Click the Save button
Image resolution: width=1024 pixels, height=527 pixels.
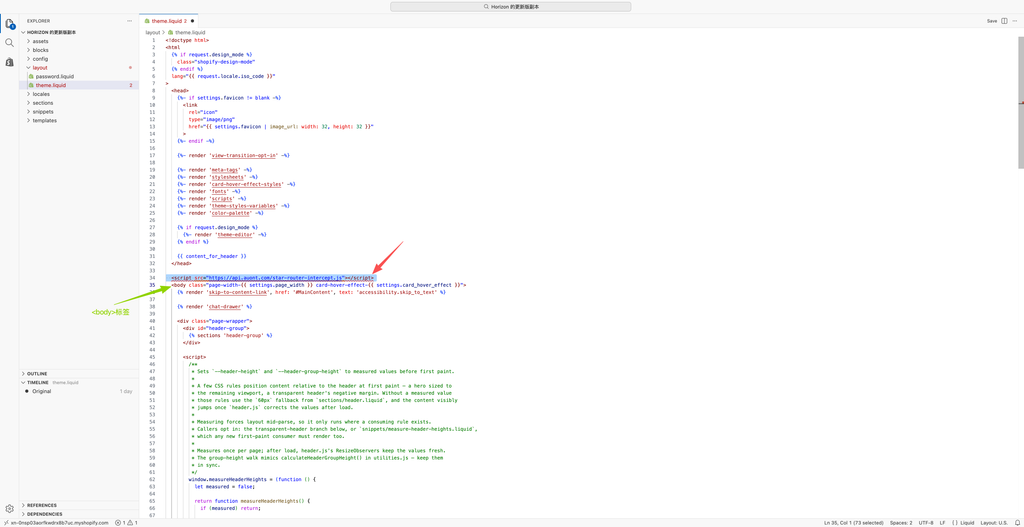pyautogui.click(x=991, y=21)
